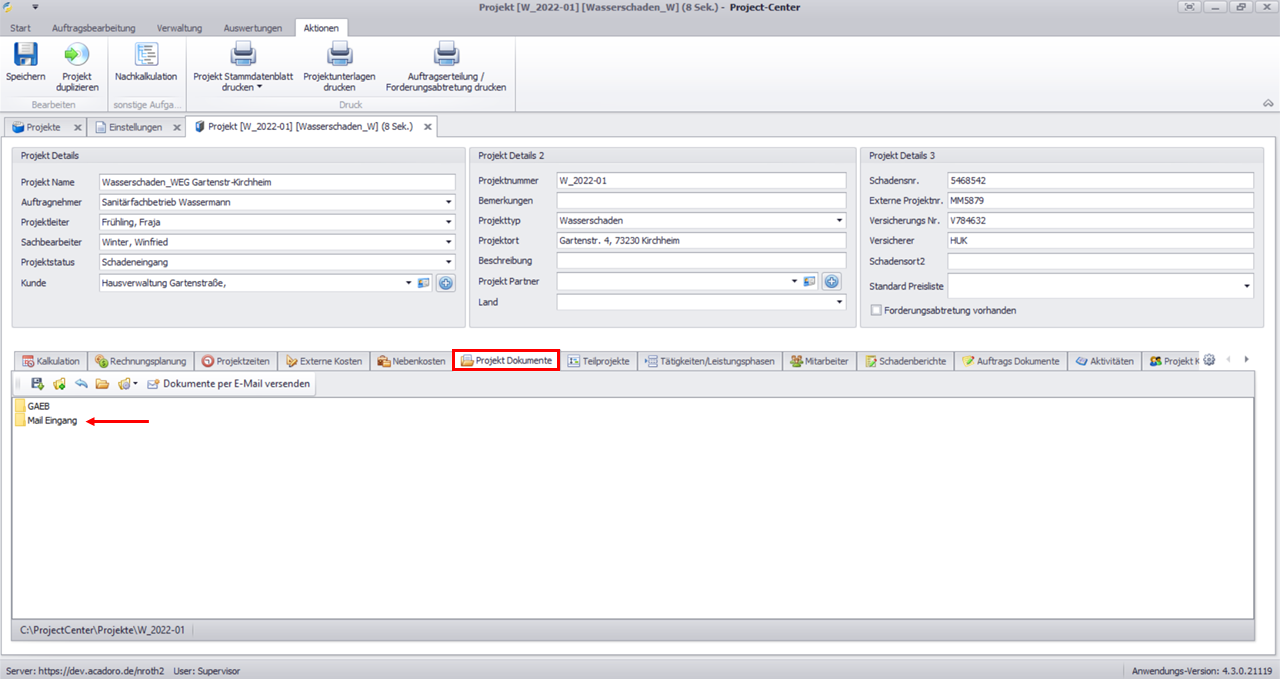This screenshot has width=1280, height=679.
Task: Expand the Projektstatus dropdown
Action: [449, 262]
